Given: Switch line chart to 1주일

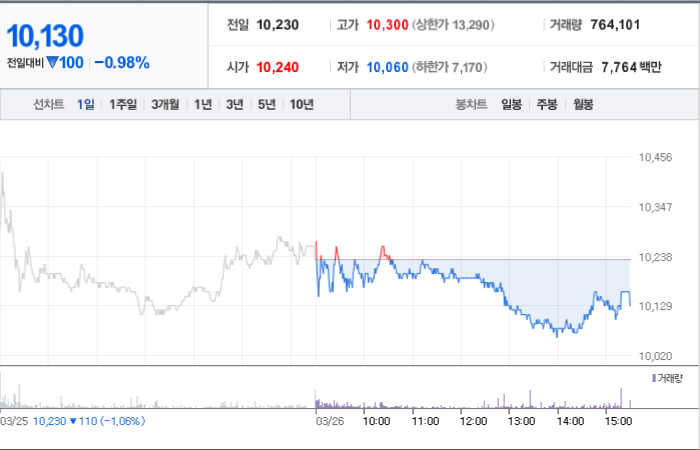Looking at the screenshot, I should [123, 104].
